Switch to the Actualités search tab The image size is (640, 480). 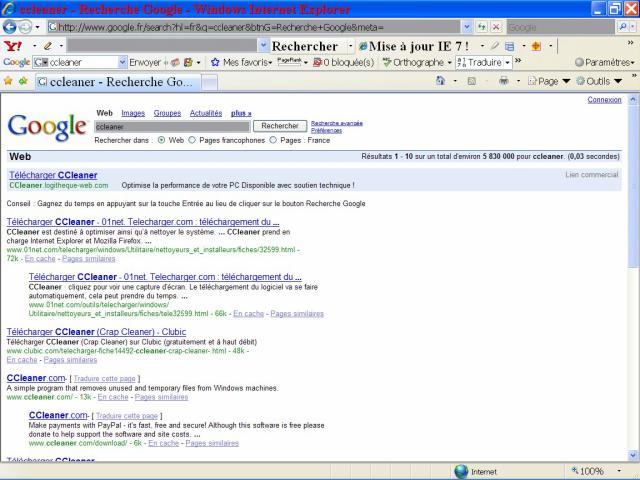click(x=206, y=113)
